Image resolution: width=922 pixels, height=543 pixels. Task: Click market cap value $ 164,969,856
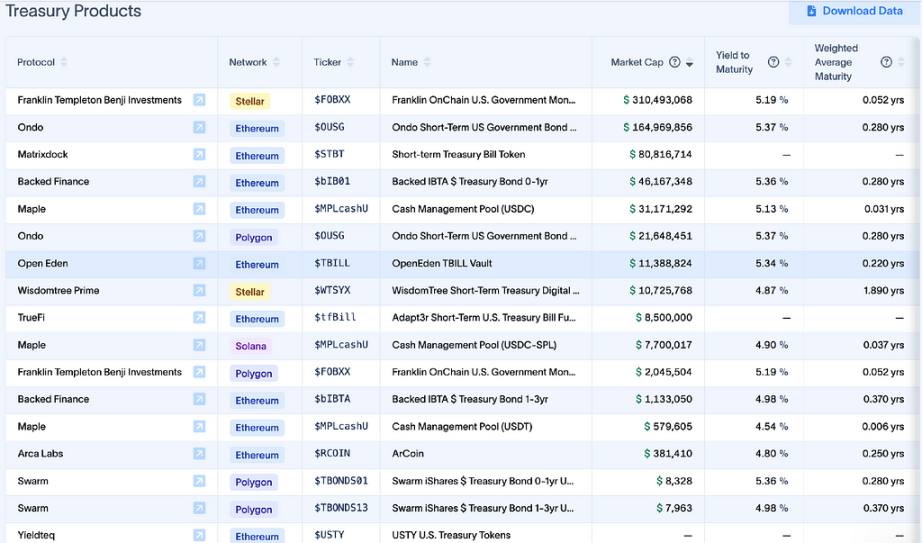pos(657,127)
